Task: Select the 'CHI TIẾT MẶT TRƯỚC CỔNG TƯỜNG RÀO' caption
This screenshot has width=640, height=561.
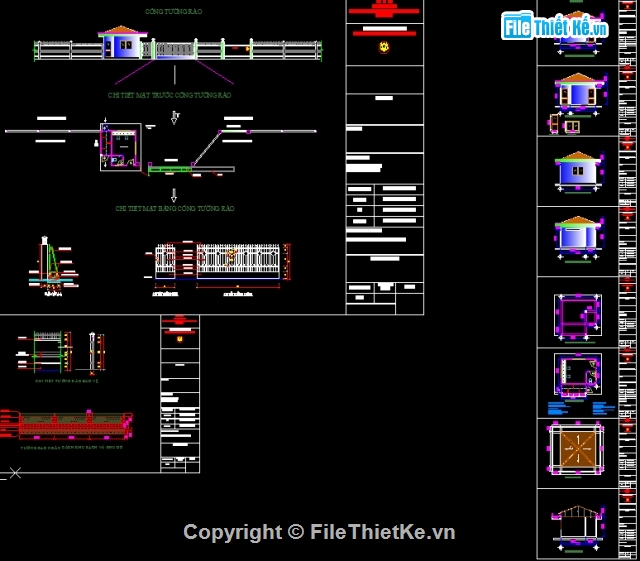Action: click(x=169, y=95)
